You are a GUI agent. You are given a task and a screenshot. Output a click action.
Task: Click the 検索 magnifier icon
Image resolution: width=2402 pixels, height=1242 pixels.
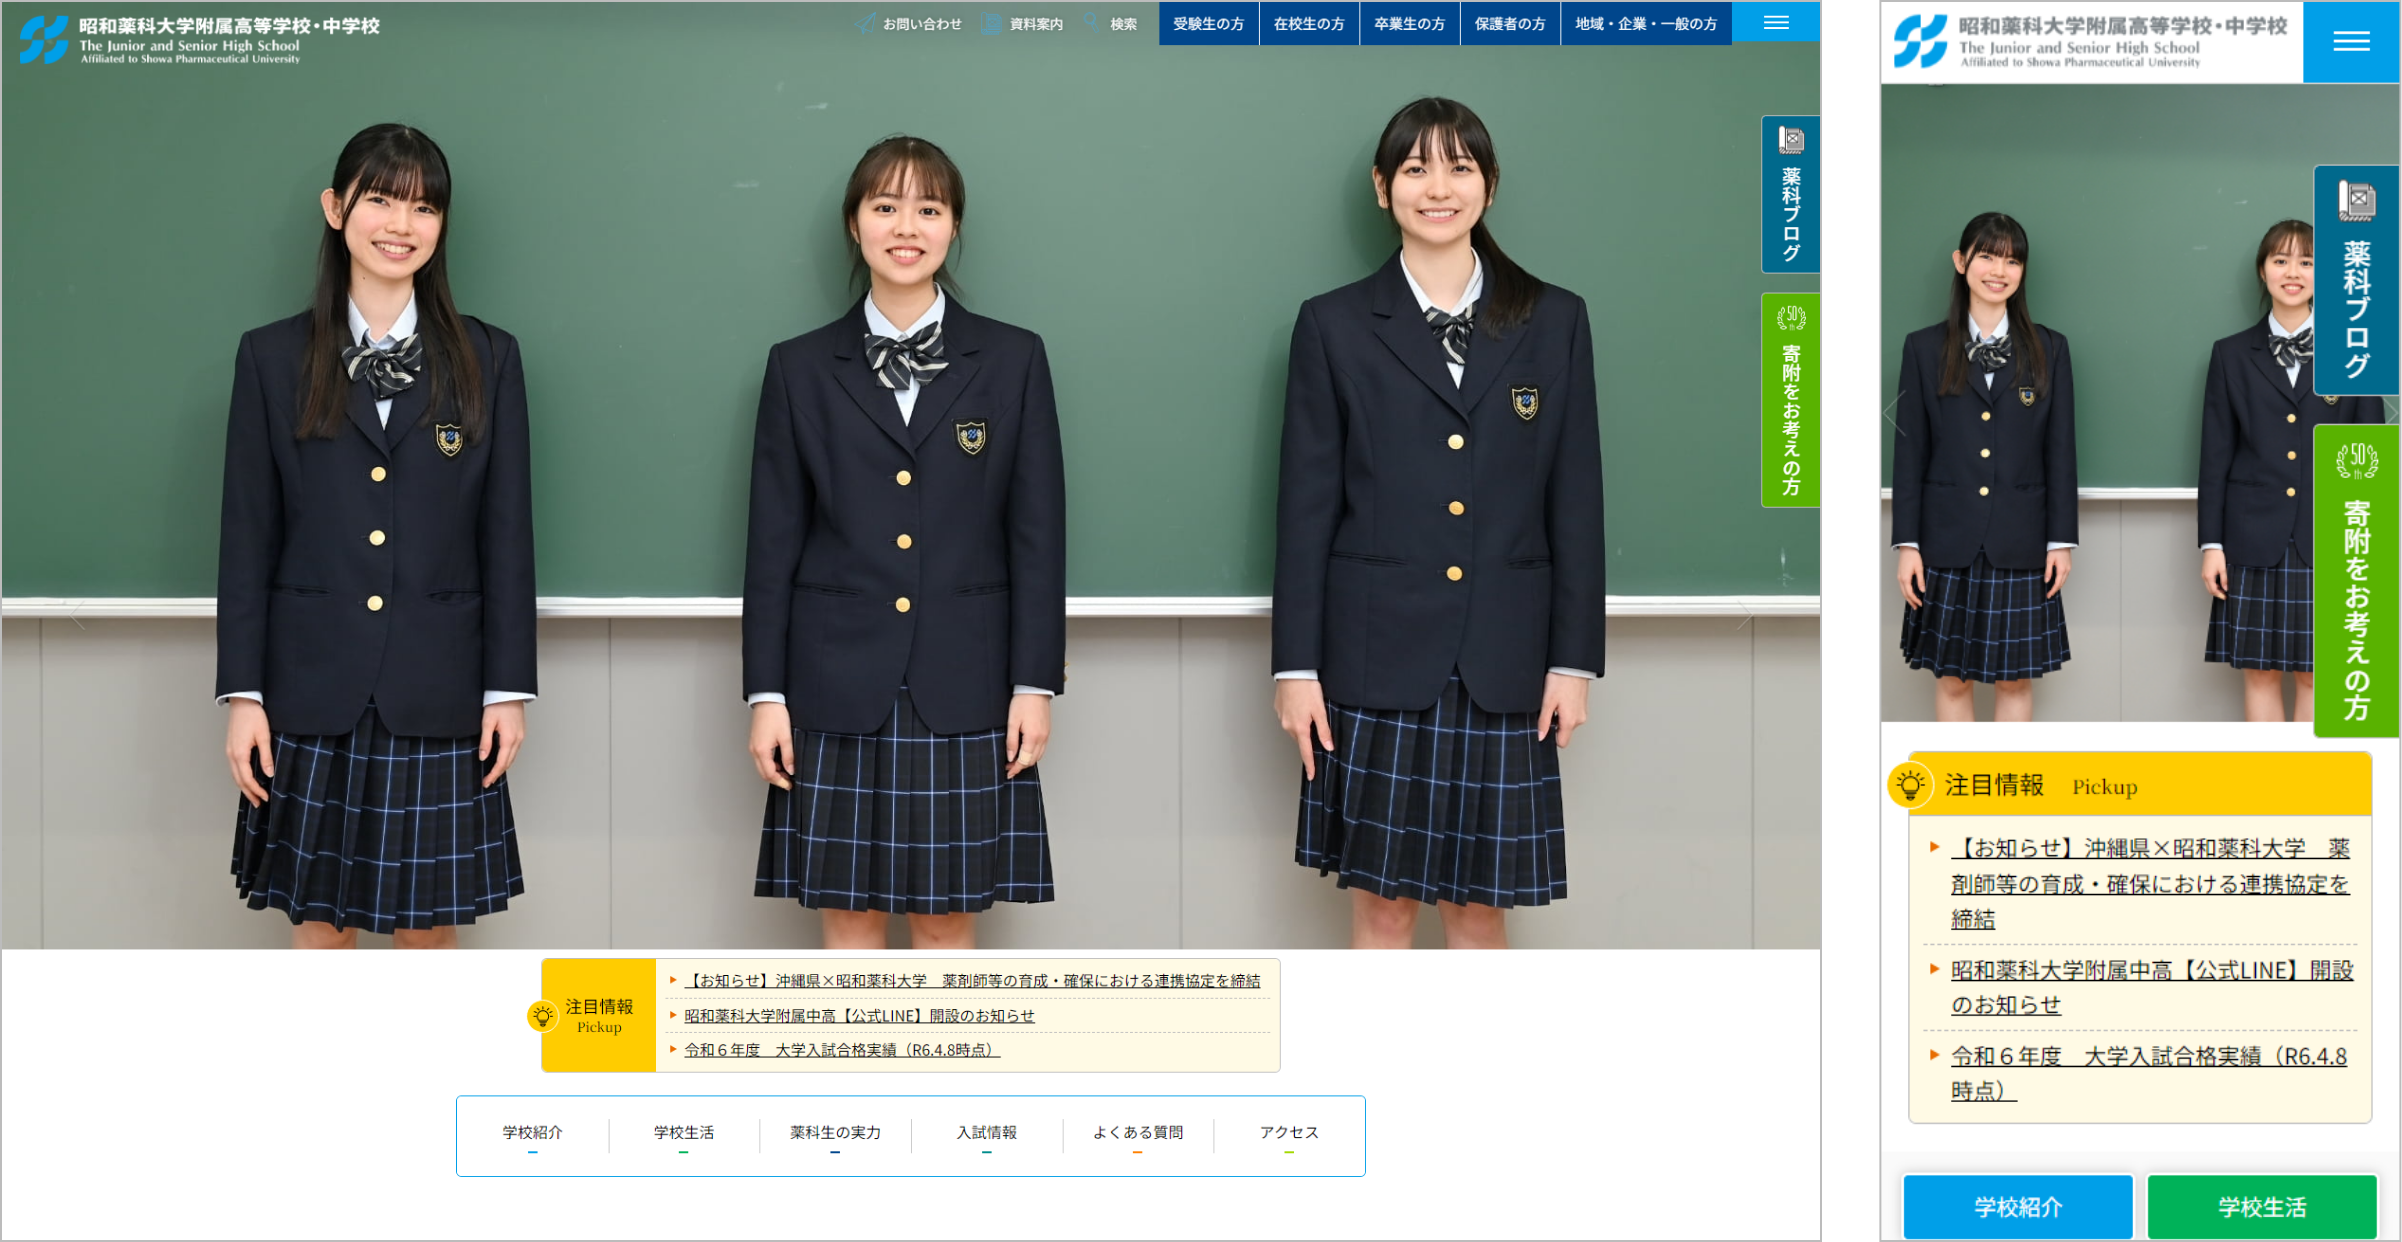1091,22
